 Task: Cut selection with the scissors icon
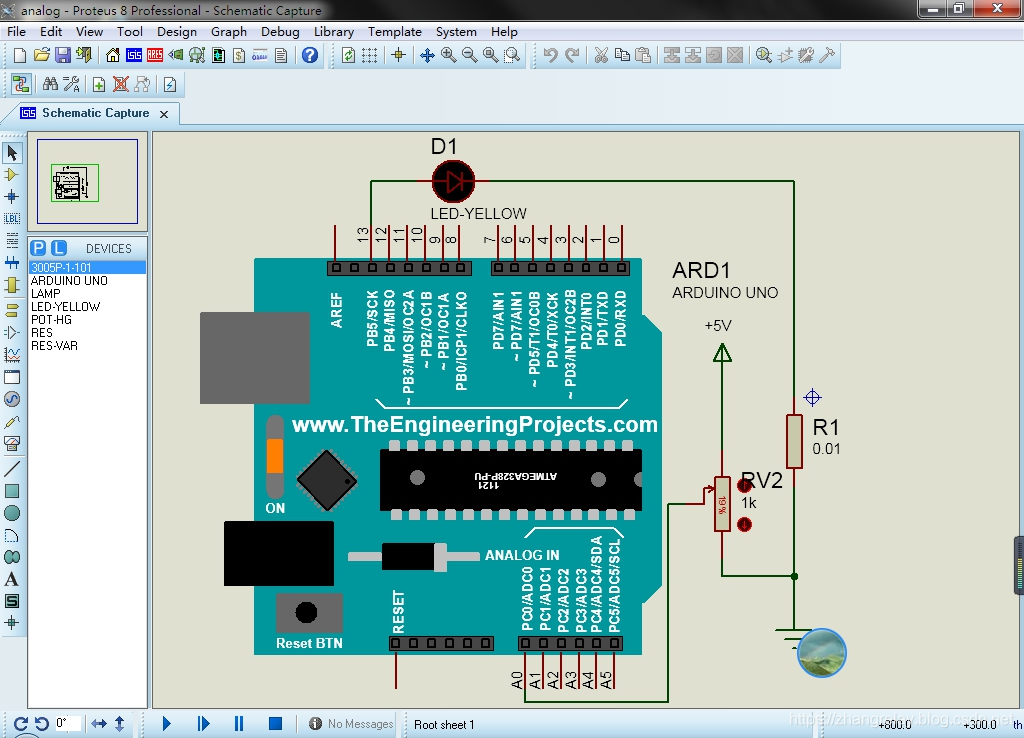point(601,56)
